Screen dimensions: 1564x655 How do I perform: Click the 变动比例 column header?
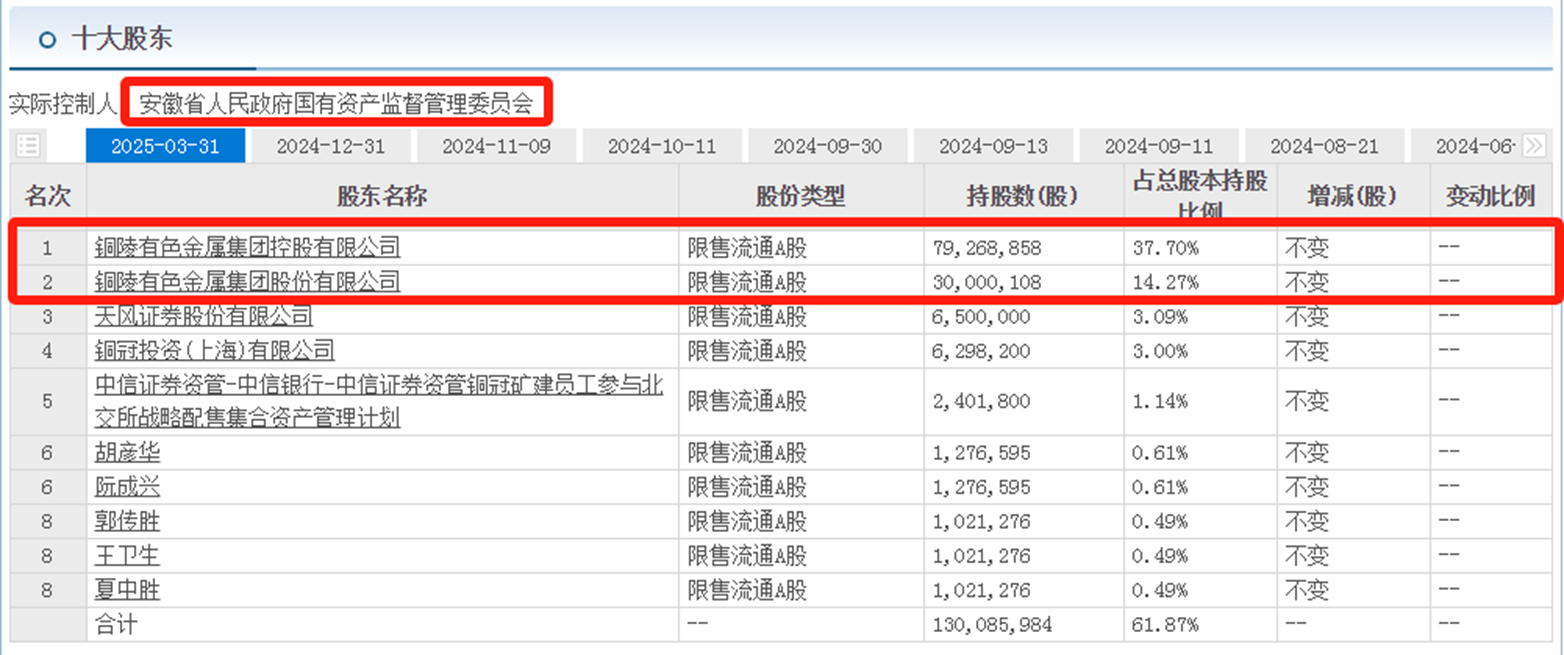(x=1490, y=196)
